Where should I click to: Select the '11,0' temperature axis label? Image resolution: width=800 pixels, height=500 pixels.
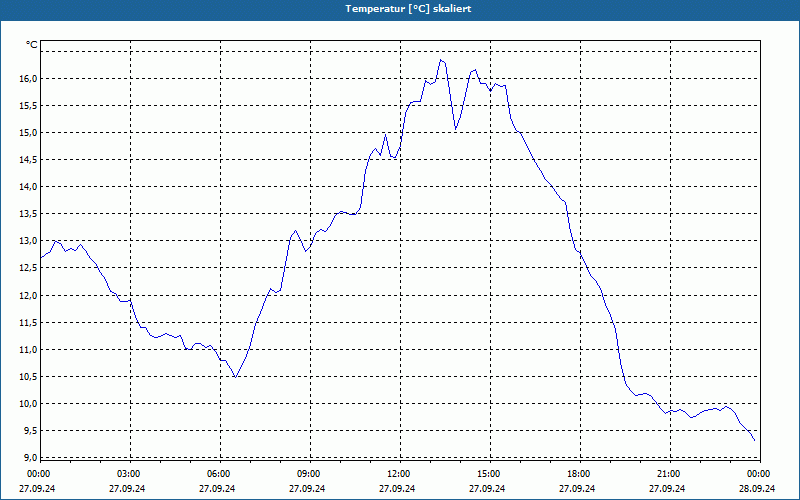pos(29,349)
